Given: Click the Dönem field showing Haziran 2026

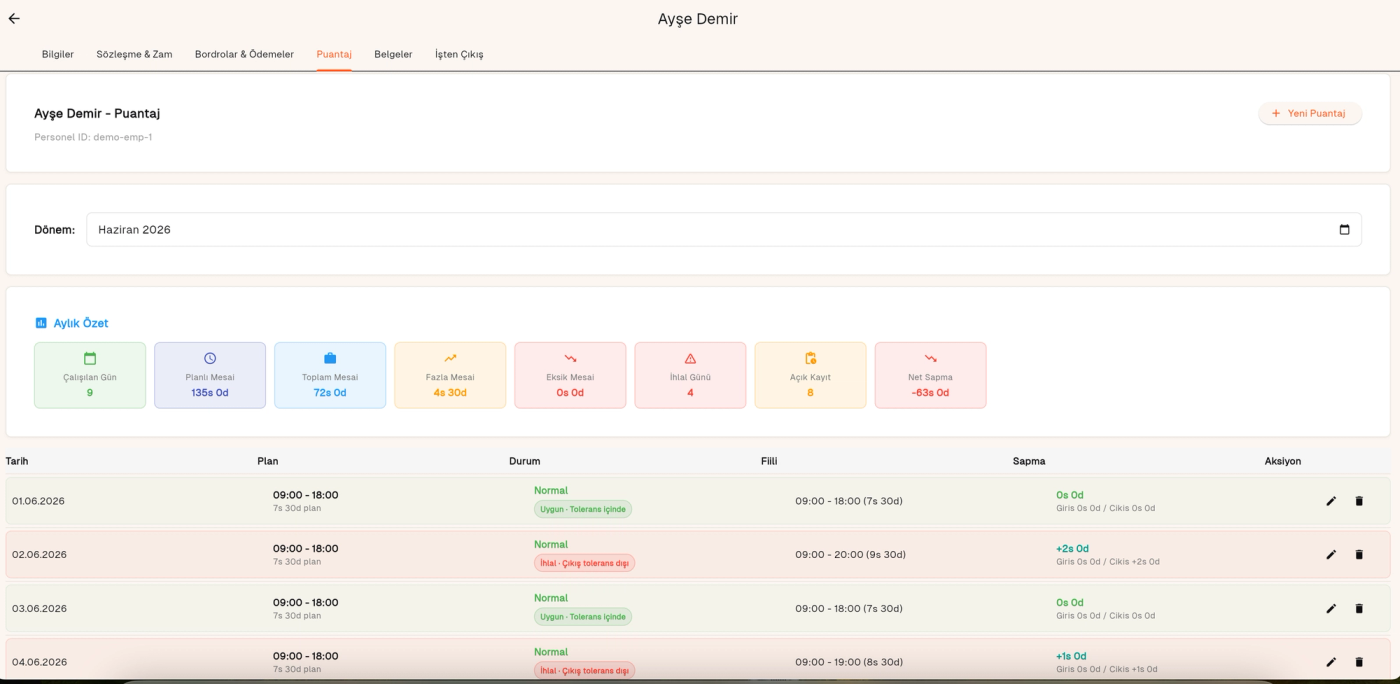Looking at the screenshot, I should click(x=724, y=230).
